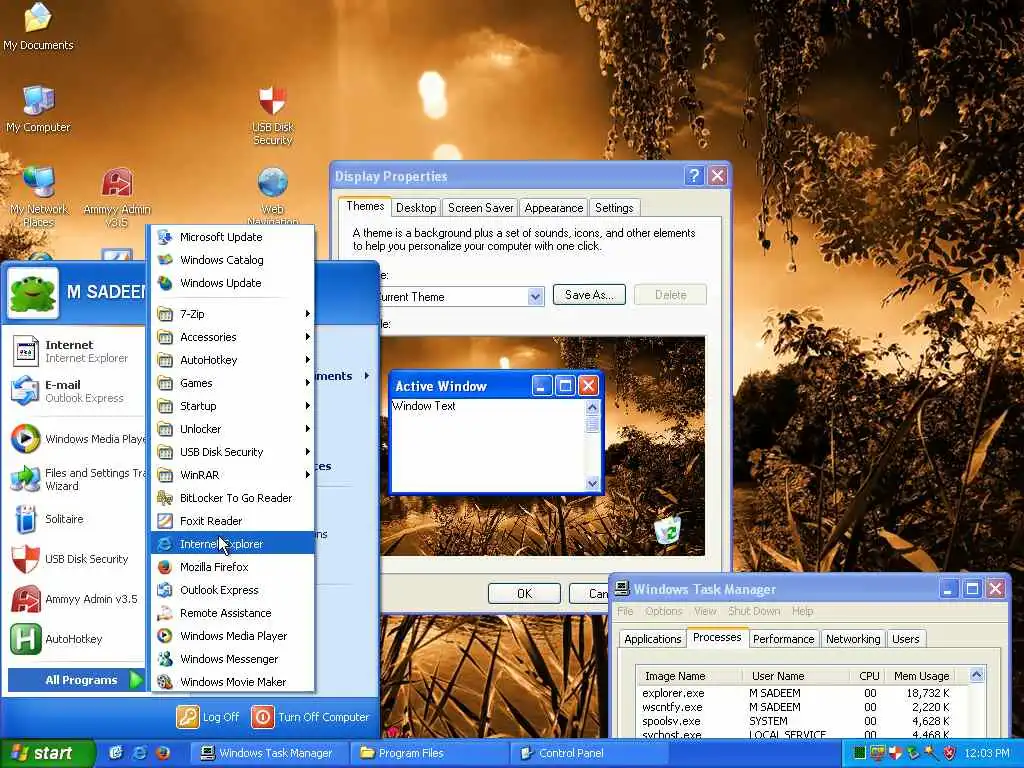Select spoolsv.exe process row
This screenshot has width=1024, height=768.
pos(798,721)
